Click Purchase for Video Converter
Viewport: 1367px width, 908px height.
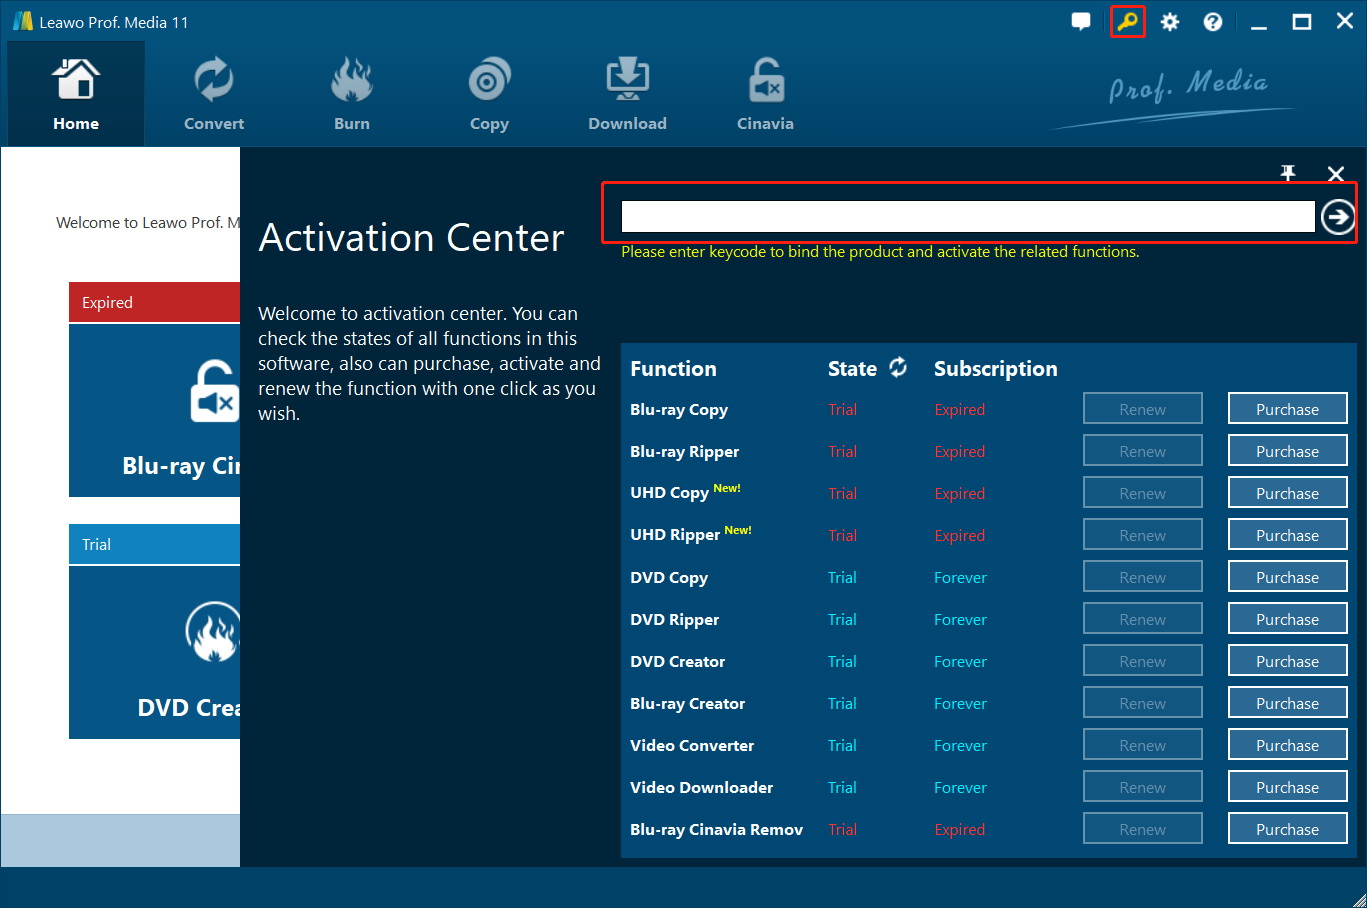[1287, 745]
